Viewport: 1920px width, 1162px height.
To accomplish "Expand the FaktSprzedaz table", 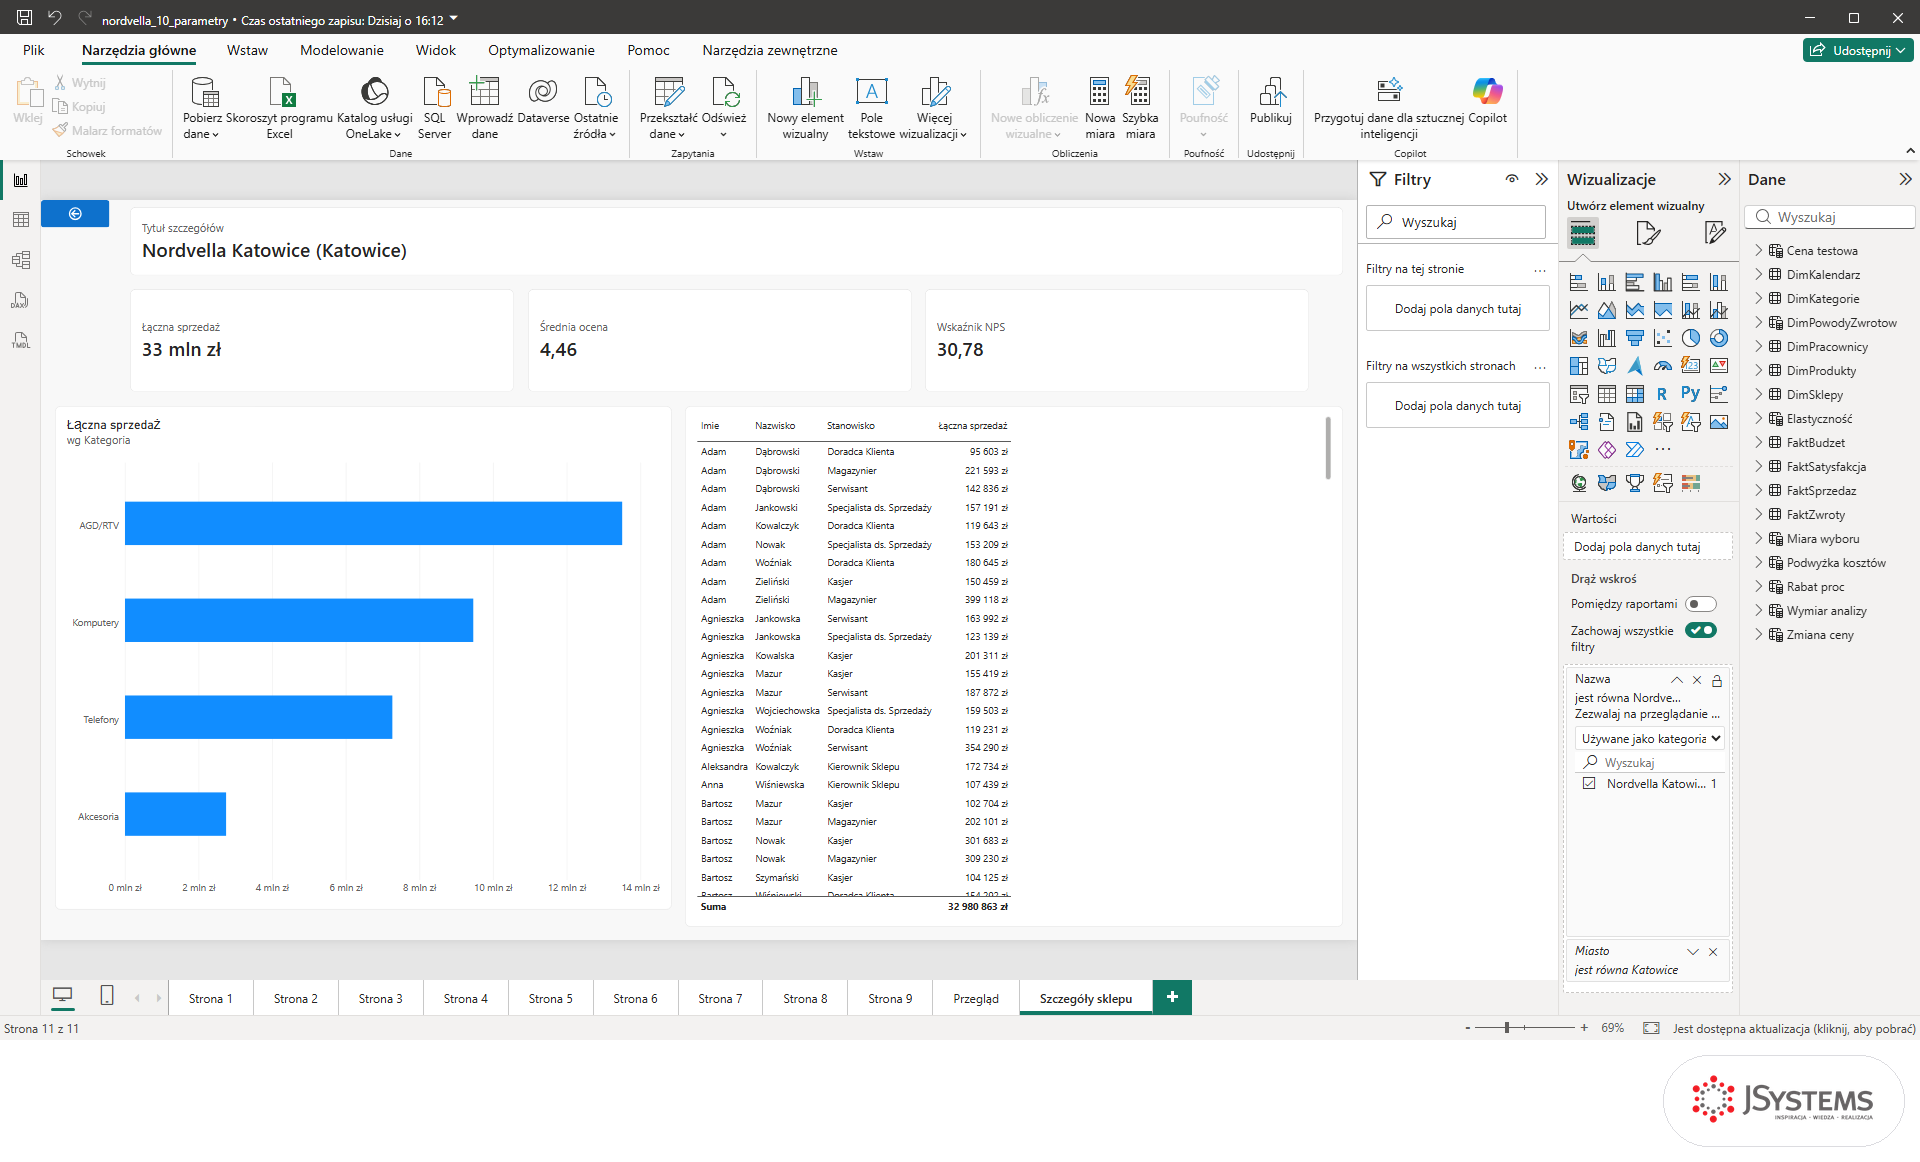I will 1759,490.
